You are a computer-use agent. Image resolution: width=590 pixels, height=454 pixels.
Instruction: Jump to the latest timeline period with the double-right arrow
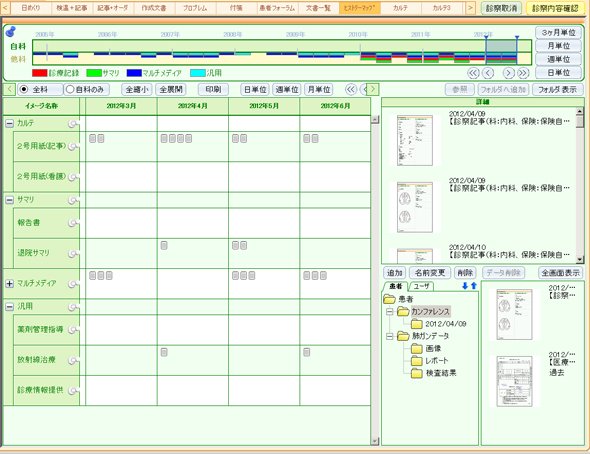[x=523, y=73]
